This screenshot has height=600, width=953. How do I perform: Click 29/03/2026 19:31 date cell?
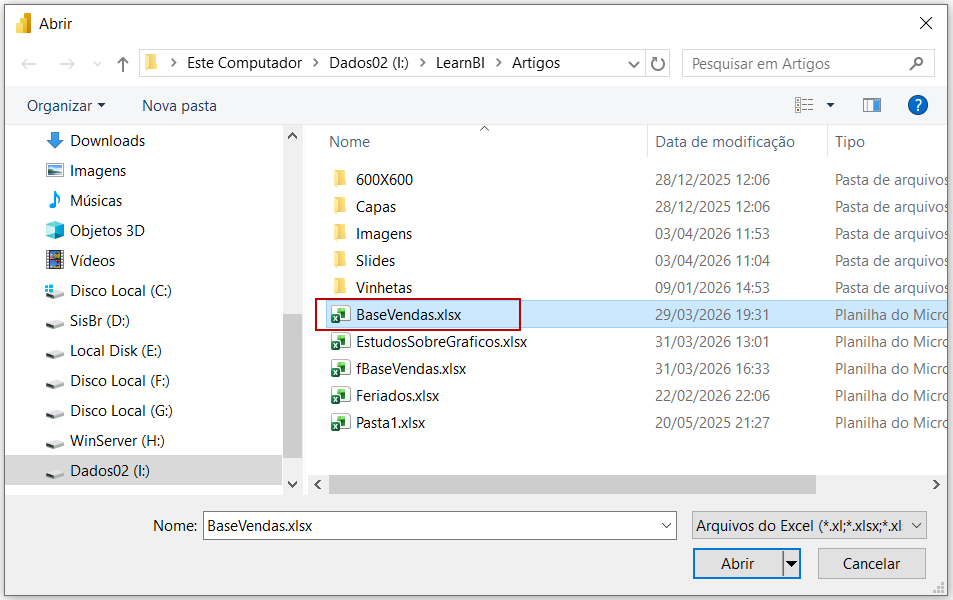pos(712,314)
